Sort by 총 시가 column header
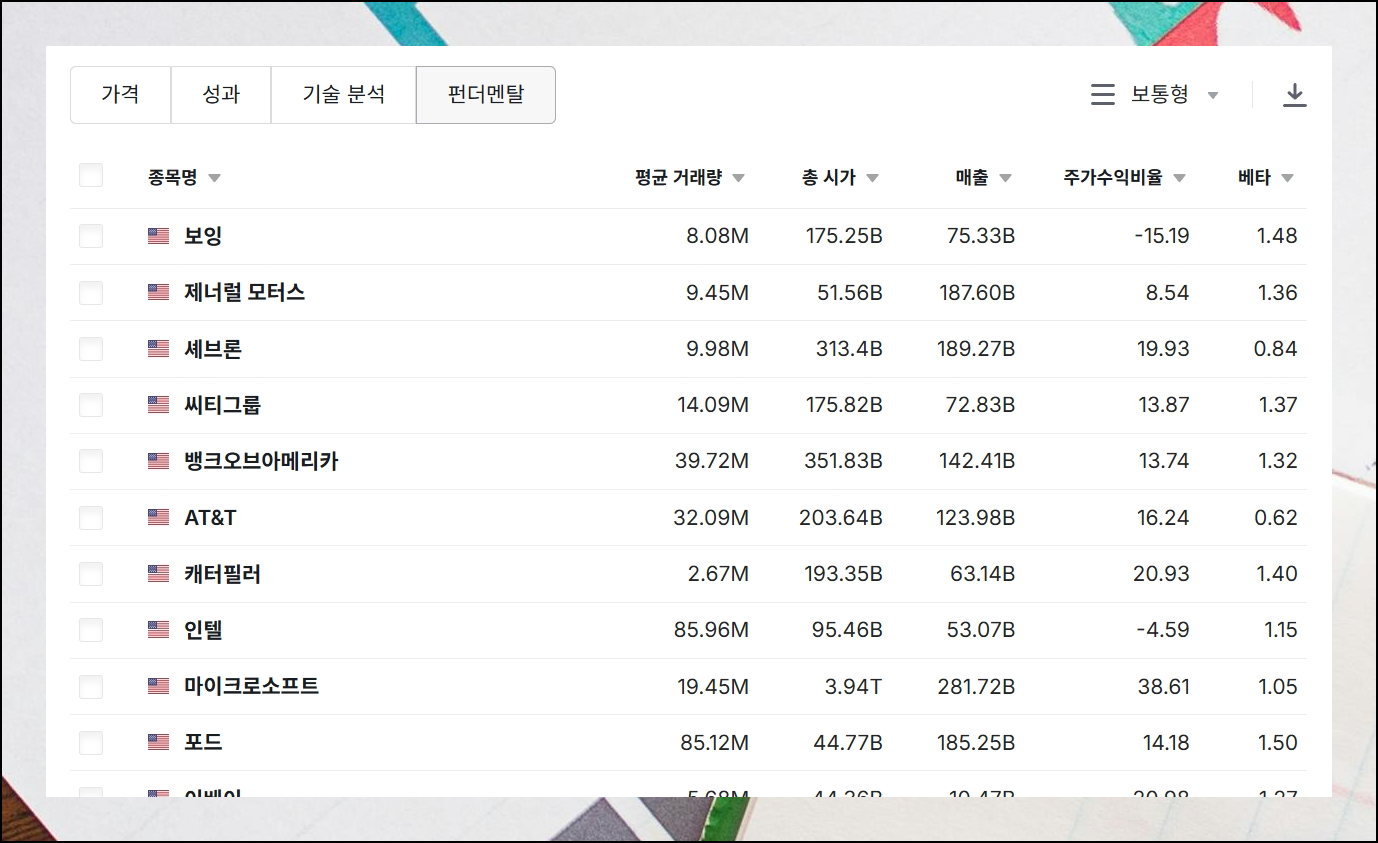Viewport: 1378px width, 843px height. coord(840,178)
